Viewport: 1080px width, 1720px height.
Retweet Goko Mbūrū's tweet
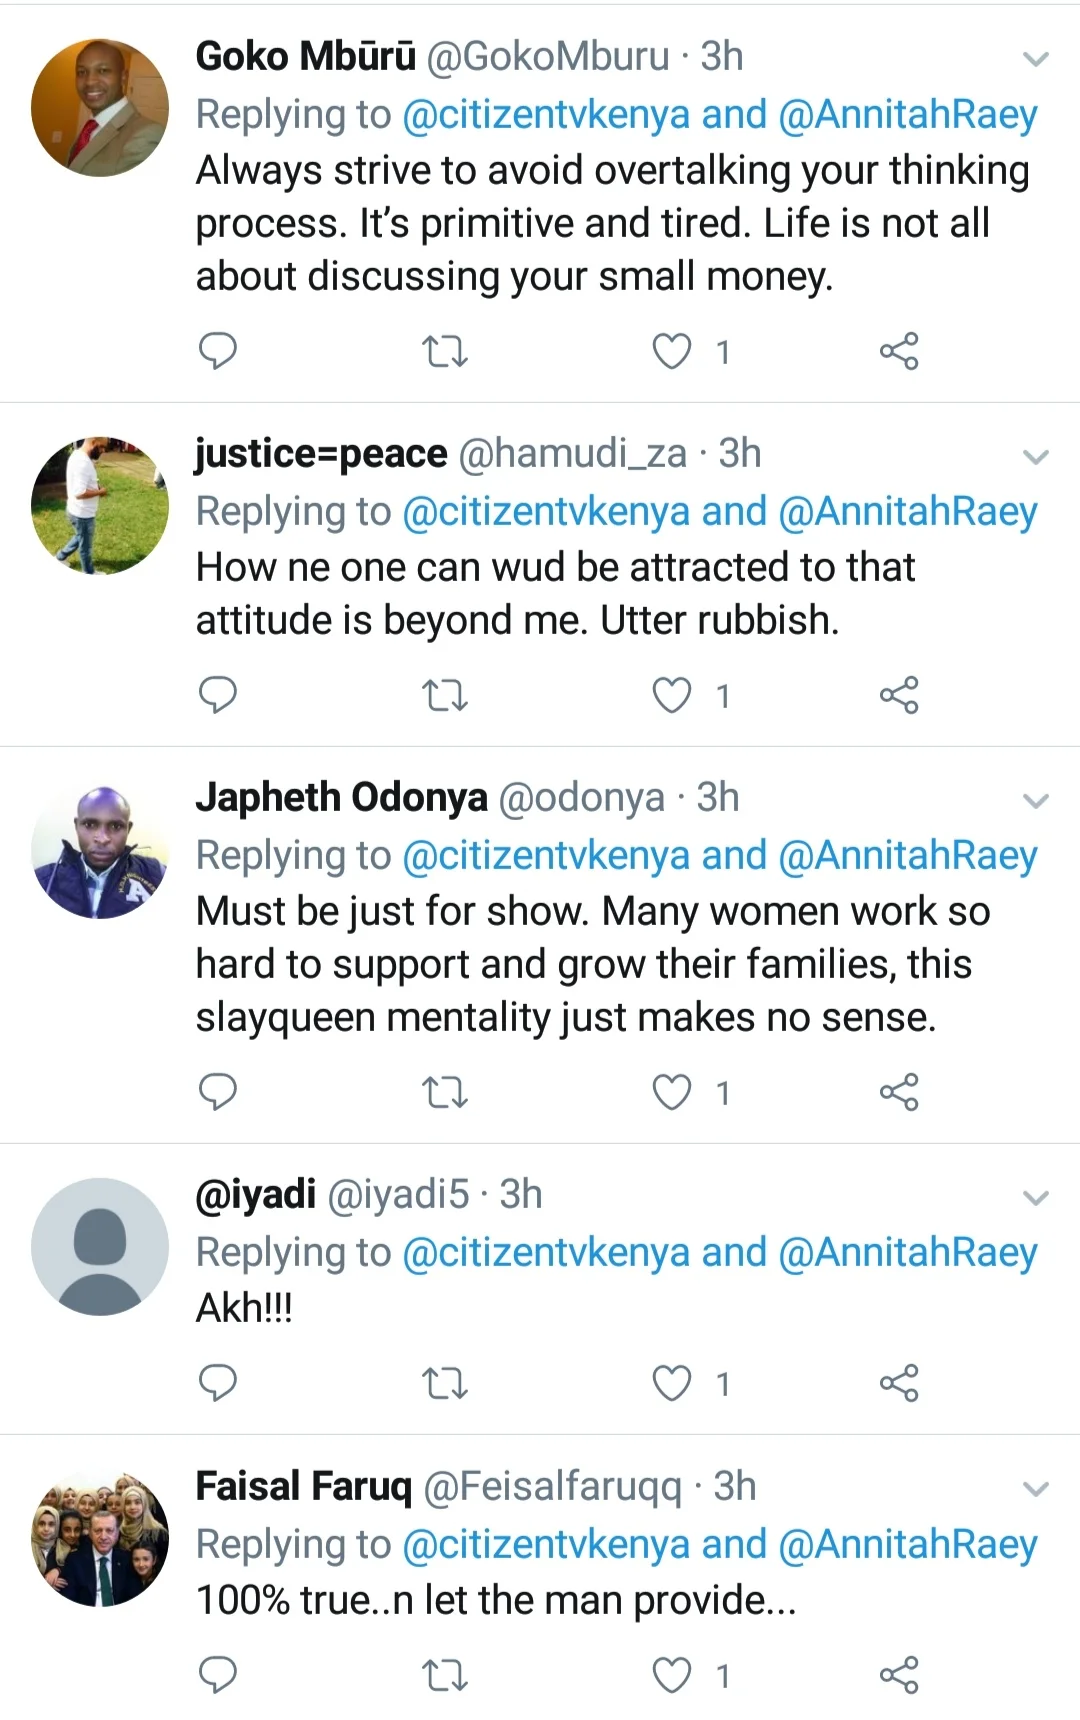click(x=445, y=351)
